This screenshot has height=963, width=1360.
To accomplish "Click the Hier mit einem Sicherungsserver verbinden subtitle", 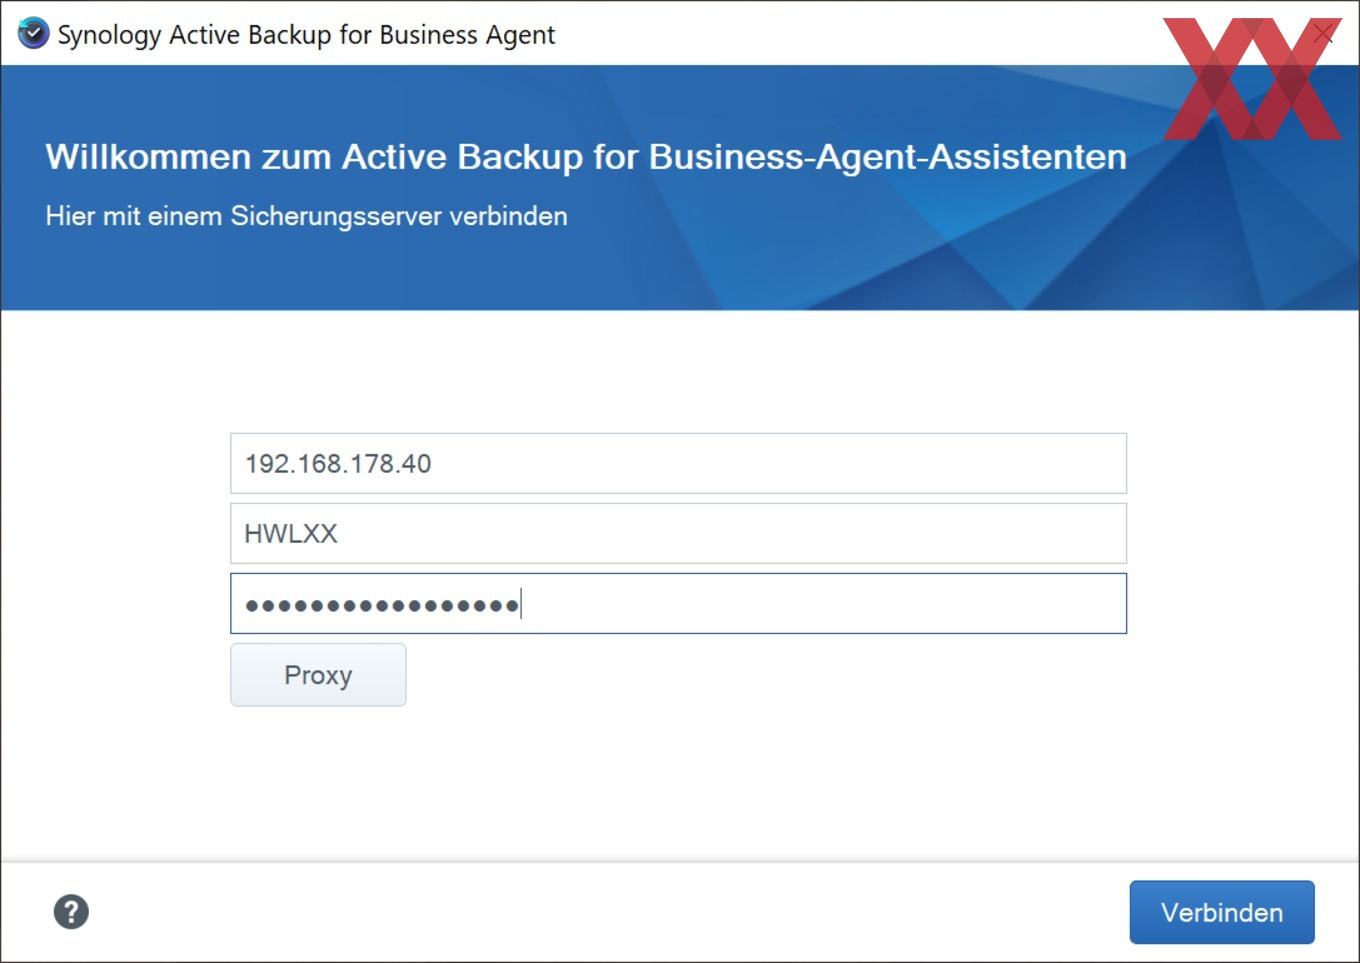I will 307,216.
